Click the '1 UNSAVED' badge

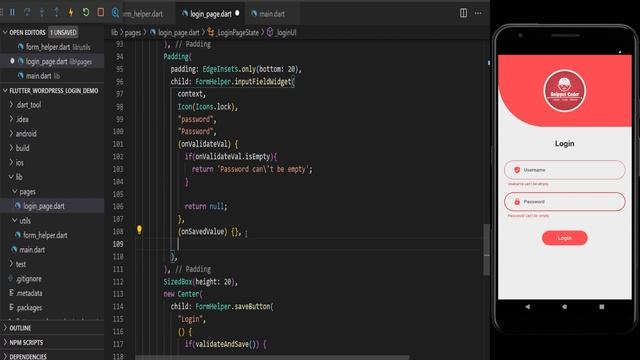(x=63, y=32)
